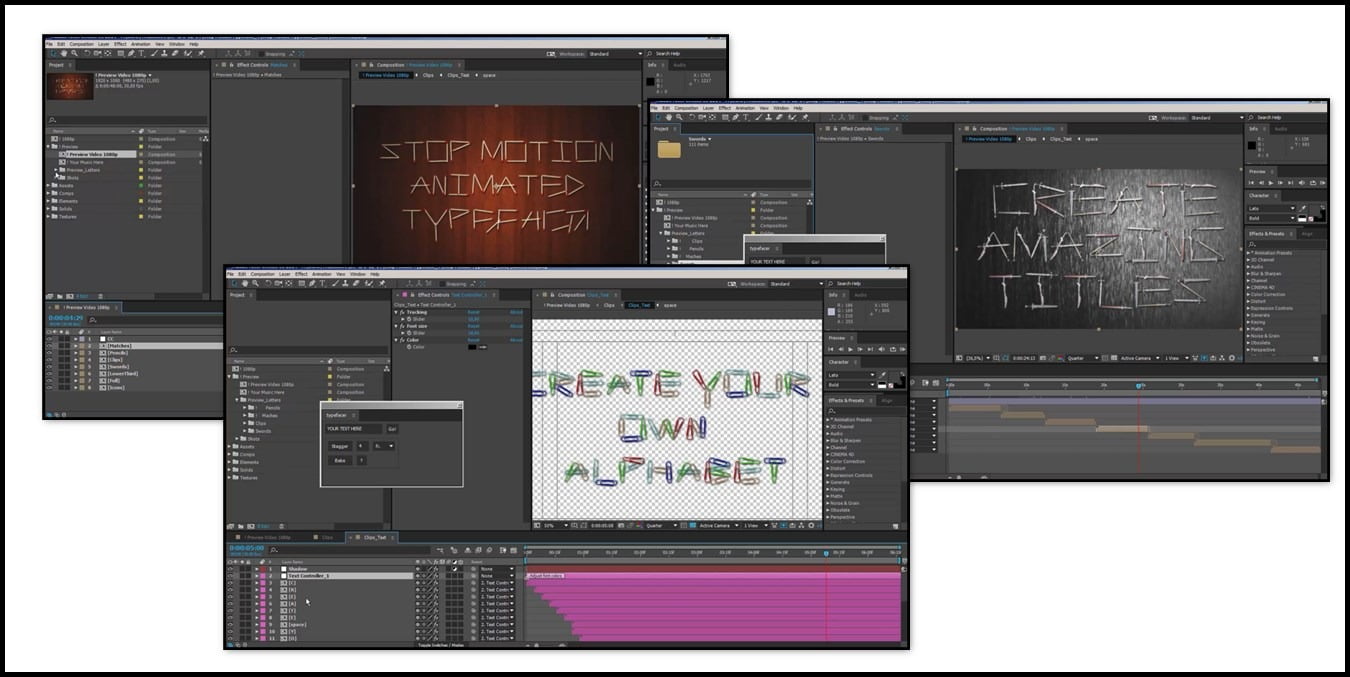Click the black Color swatch in Effect Controls
The height and width of the screenshot is (677, 1350).
(472, 347)
